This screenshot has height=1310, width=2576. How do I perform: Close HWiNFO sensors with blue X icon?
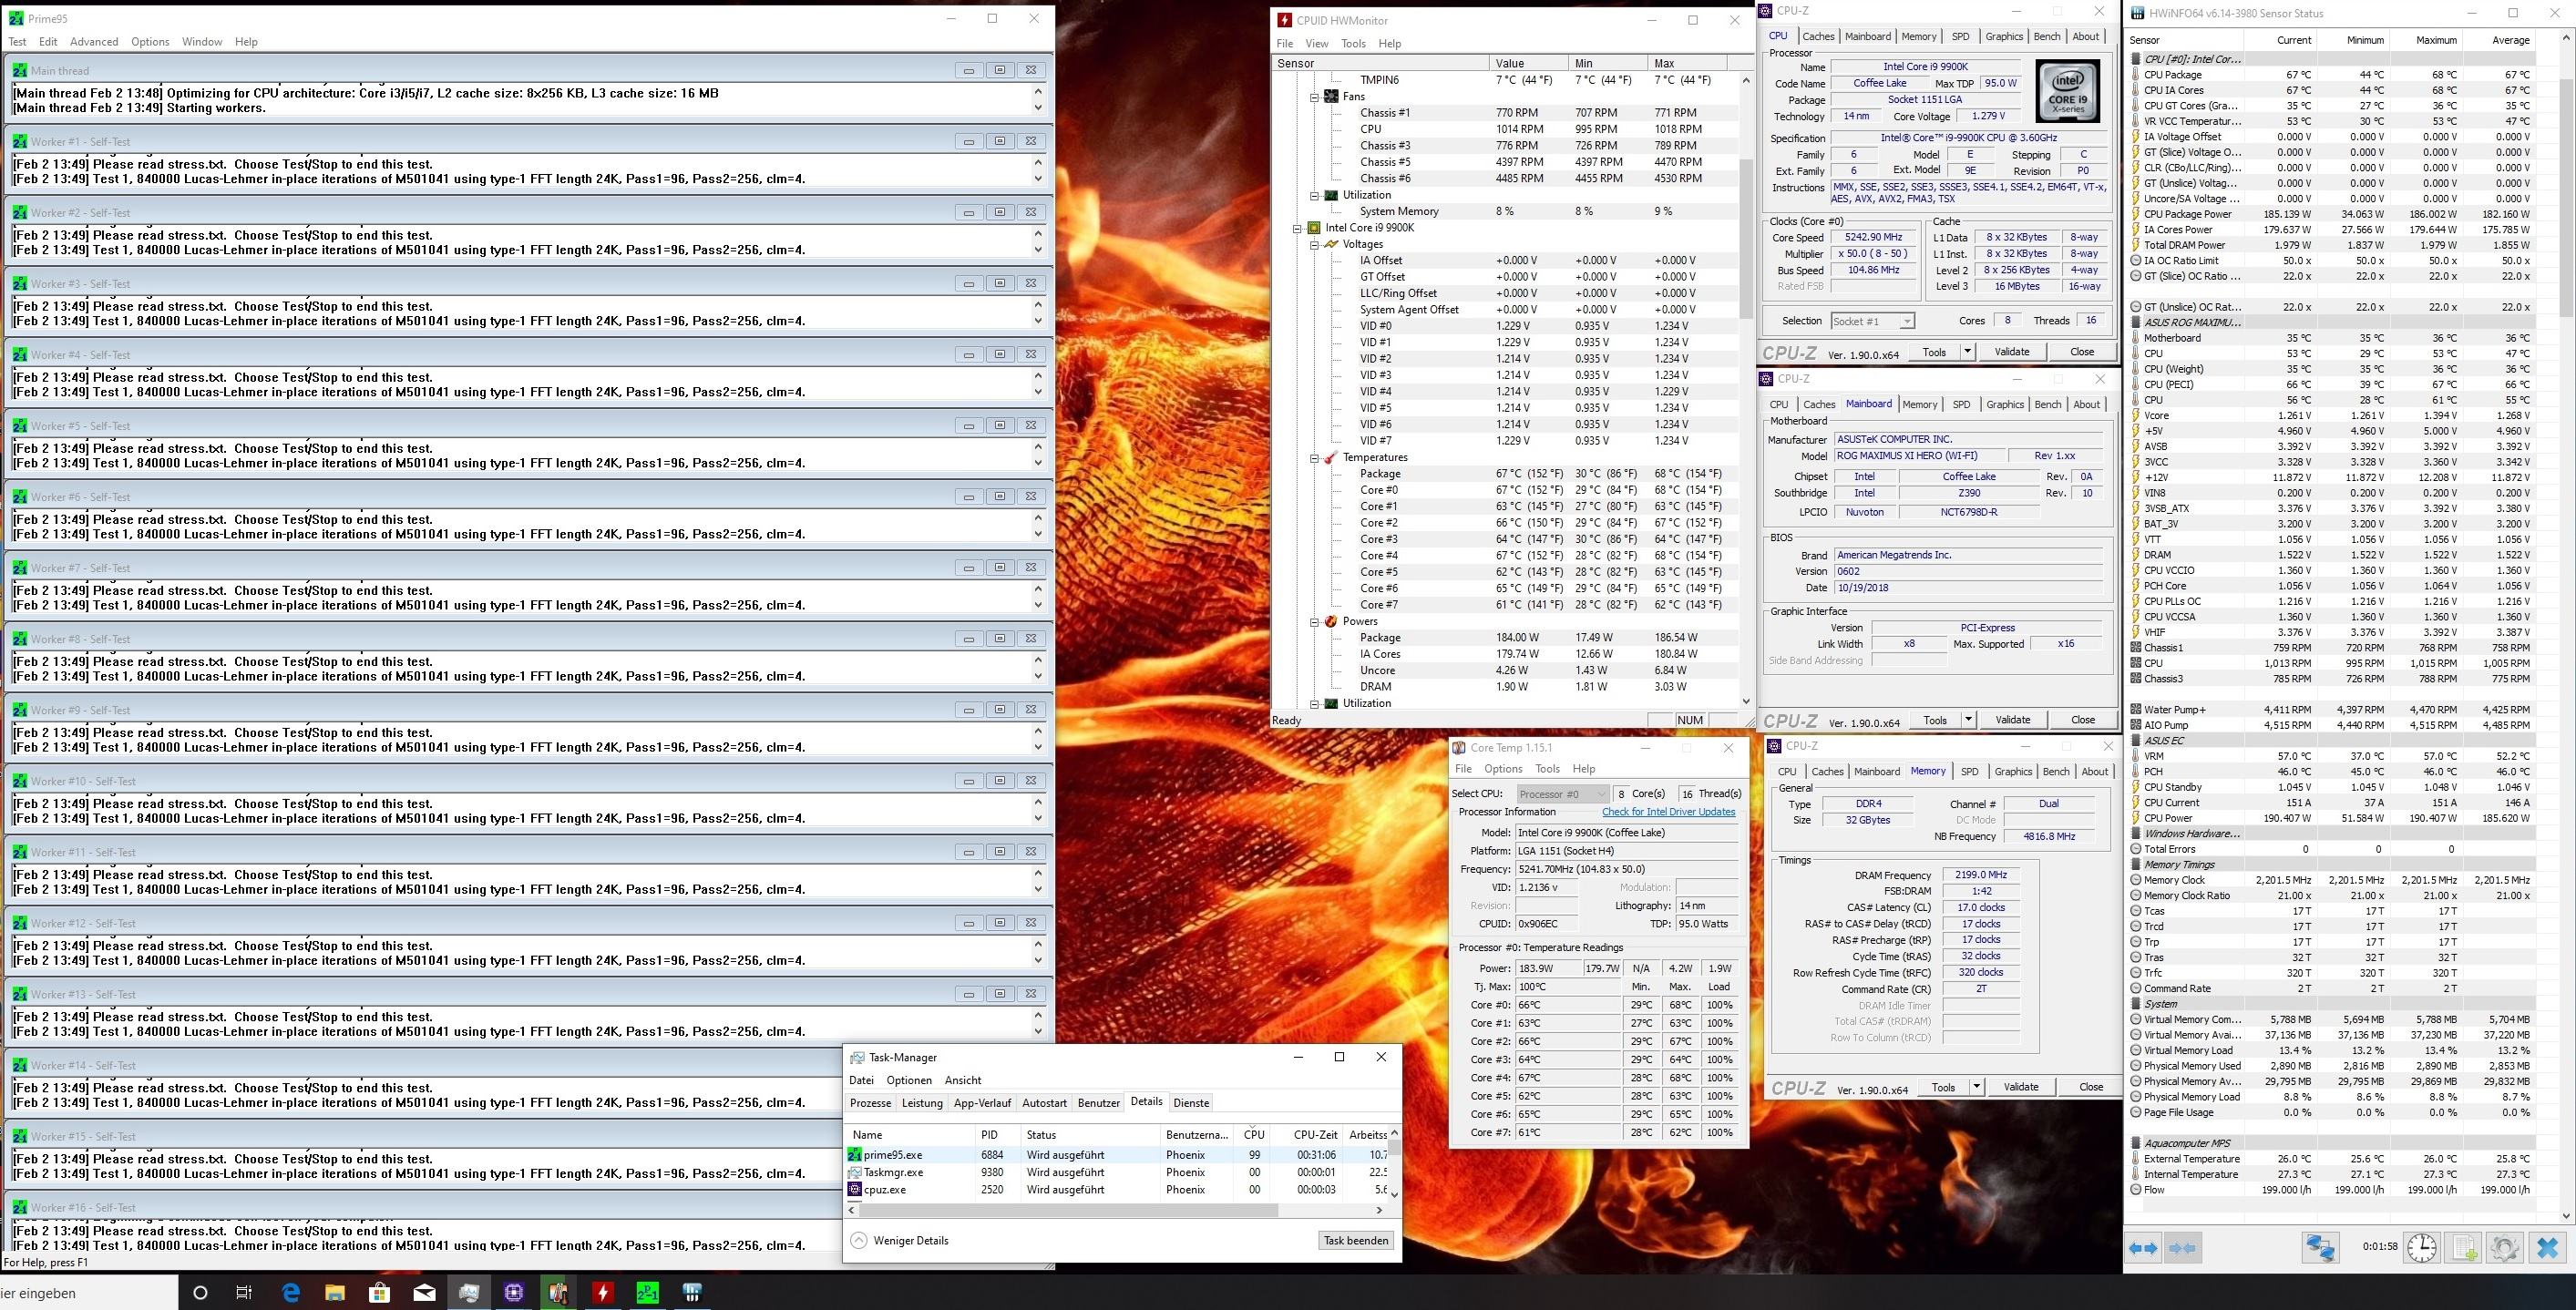(2547, 1248)
